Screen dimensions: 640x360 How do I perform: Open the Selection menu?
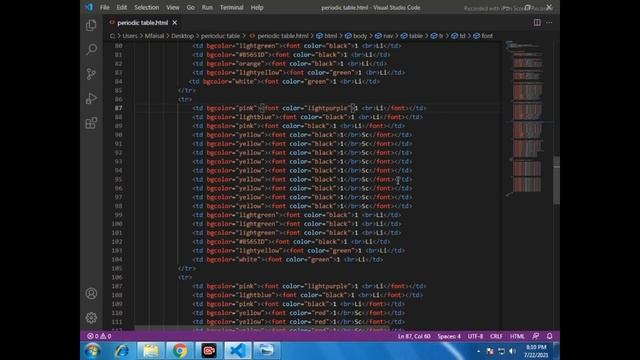(x=147, y=7)
